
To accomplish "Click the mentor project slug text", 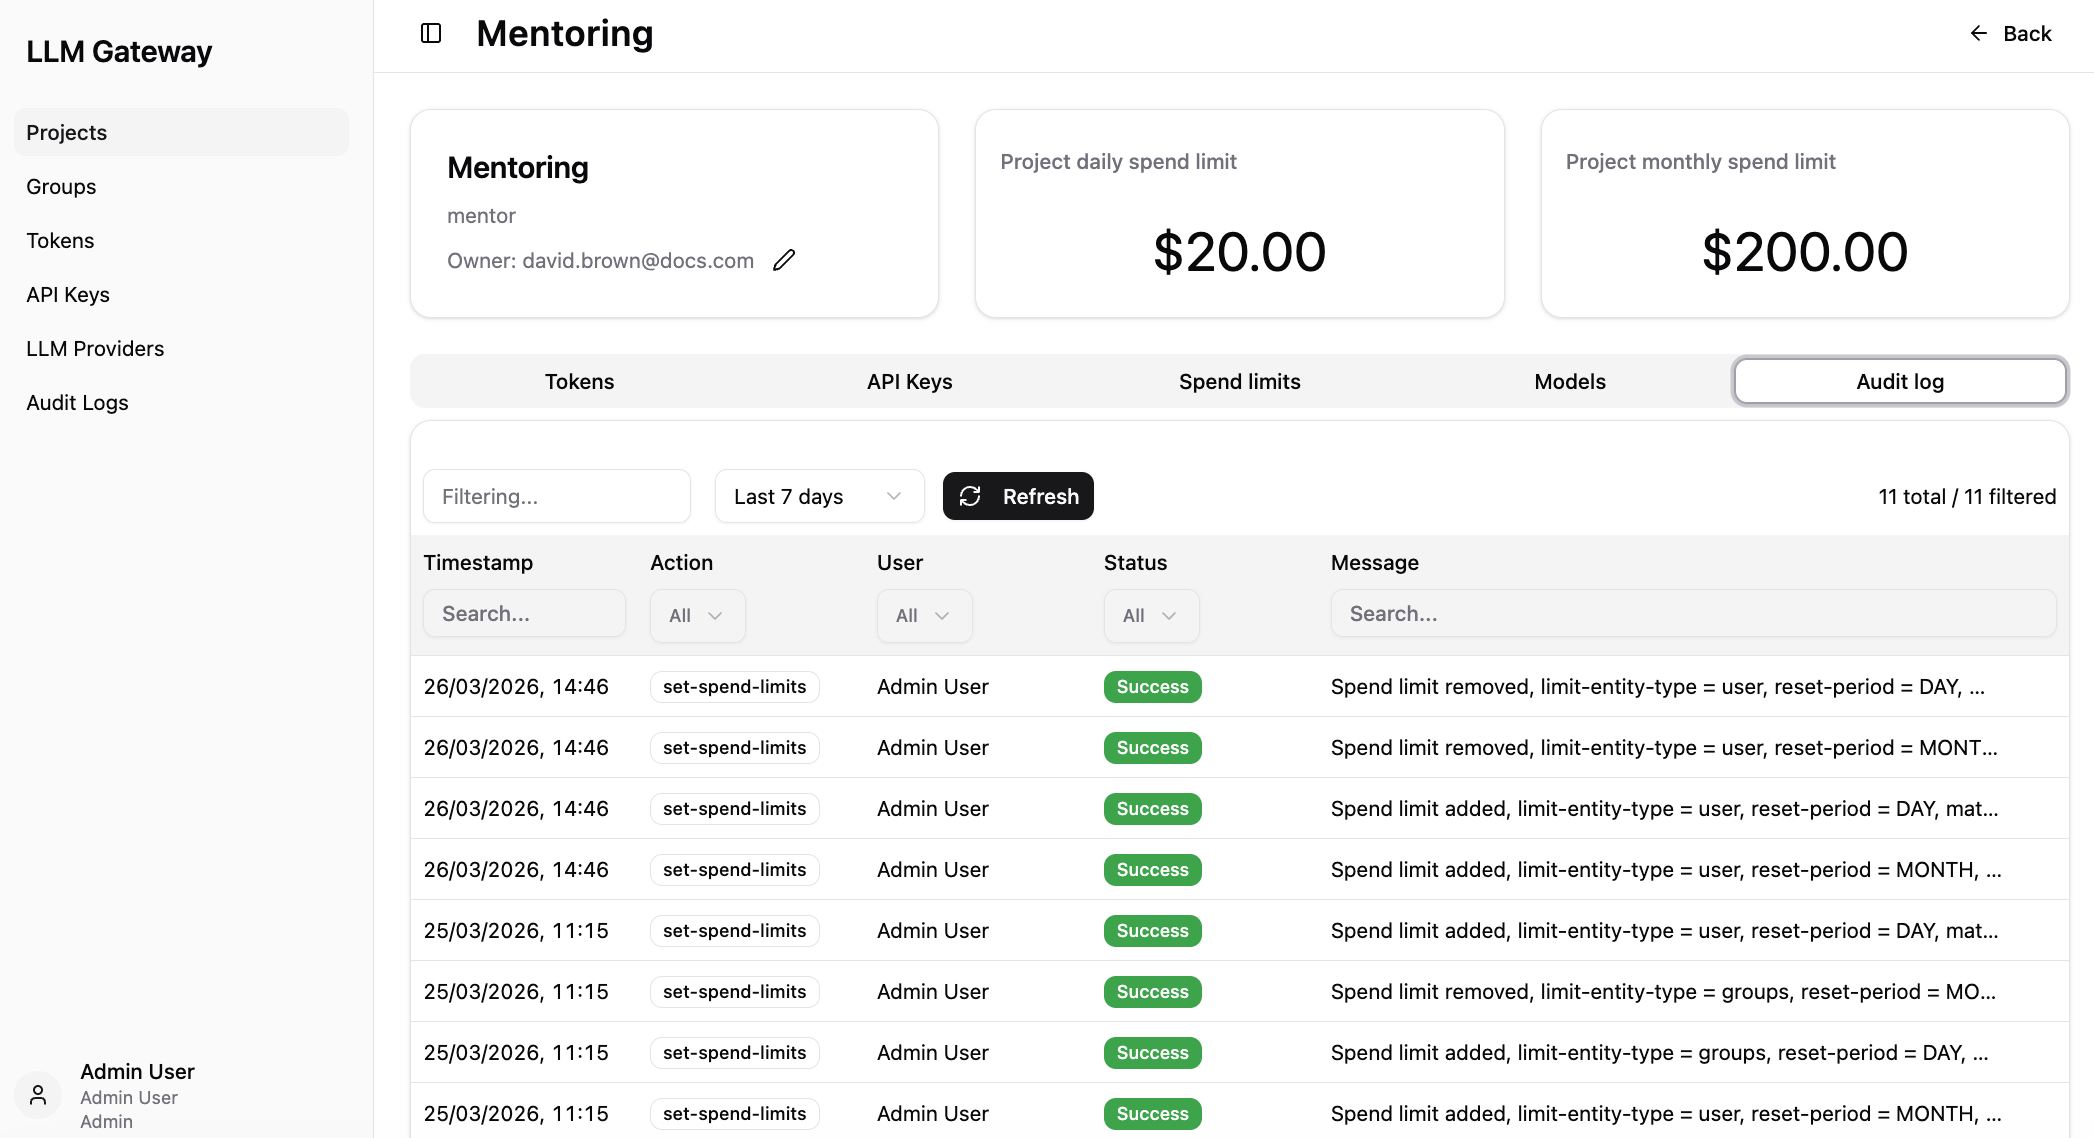I will (481, 215).
